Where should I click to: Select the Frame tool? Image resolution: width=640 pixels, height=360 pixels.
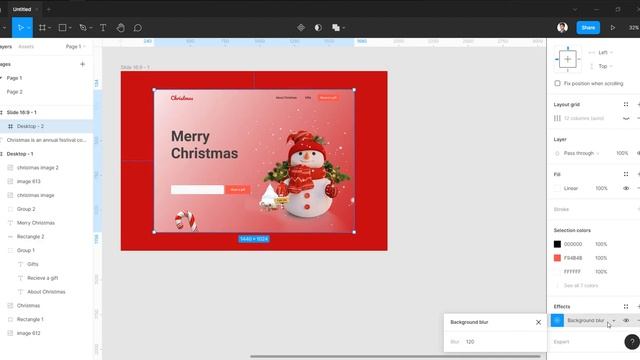[42, 28]
